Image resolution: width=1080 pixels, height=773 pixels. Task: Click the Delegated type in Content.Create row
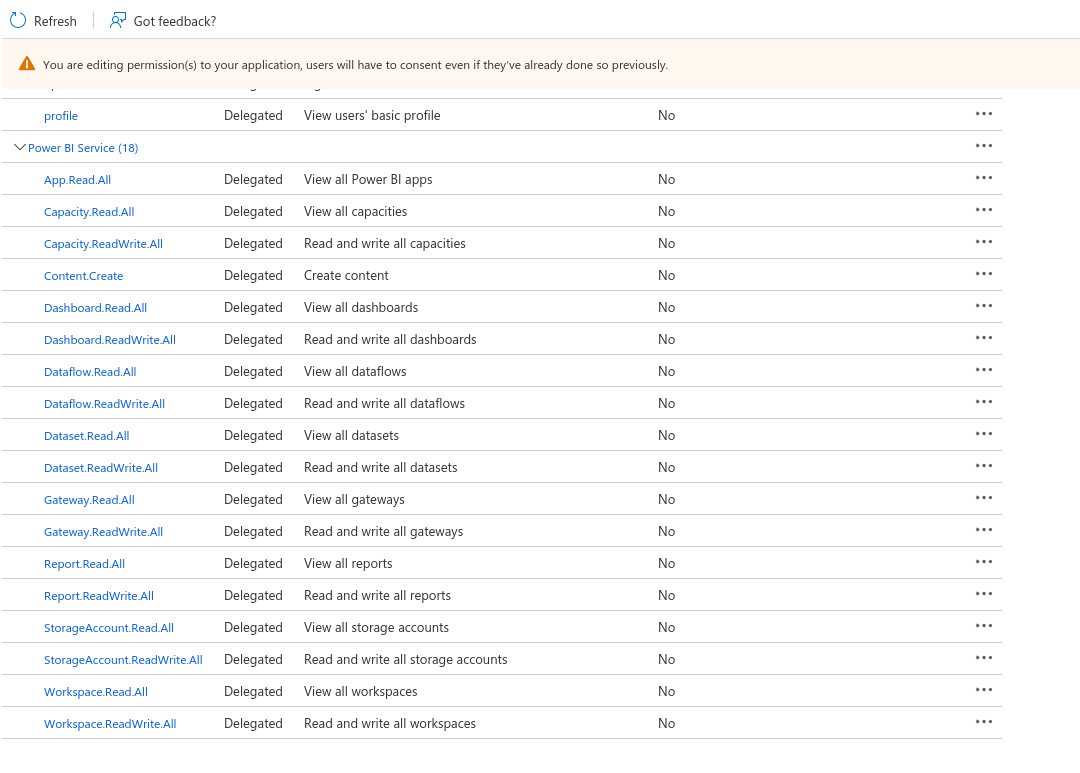pyautogui.click(x=253, y=276)
